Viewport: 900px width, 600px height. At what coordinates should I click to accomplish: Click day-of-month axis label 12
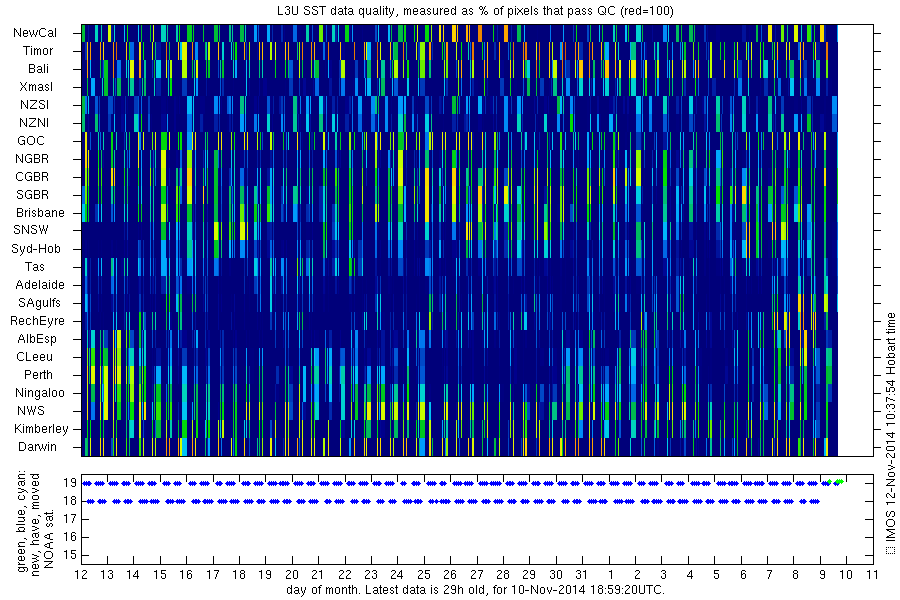coord(81,575)
